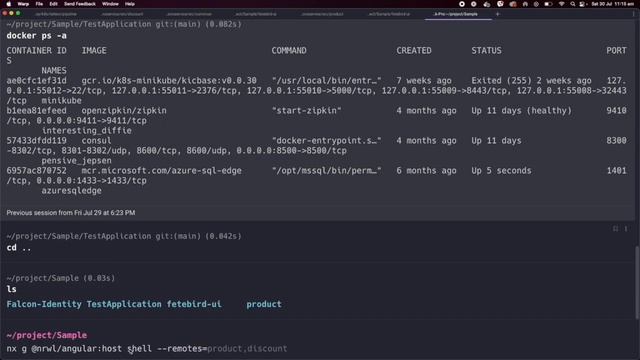Click the minikube container name
The image size is (640, 360).
pyautogui.click(x=61, y=100)
